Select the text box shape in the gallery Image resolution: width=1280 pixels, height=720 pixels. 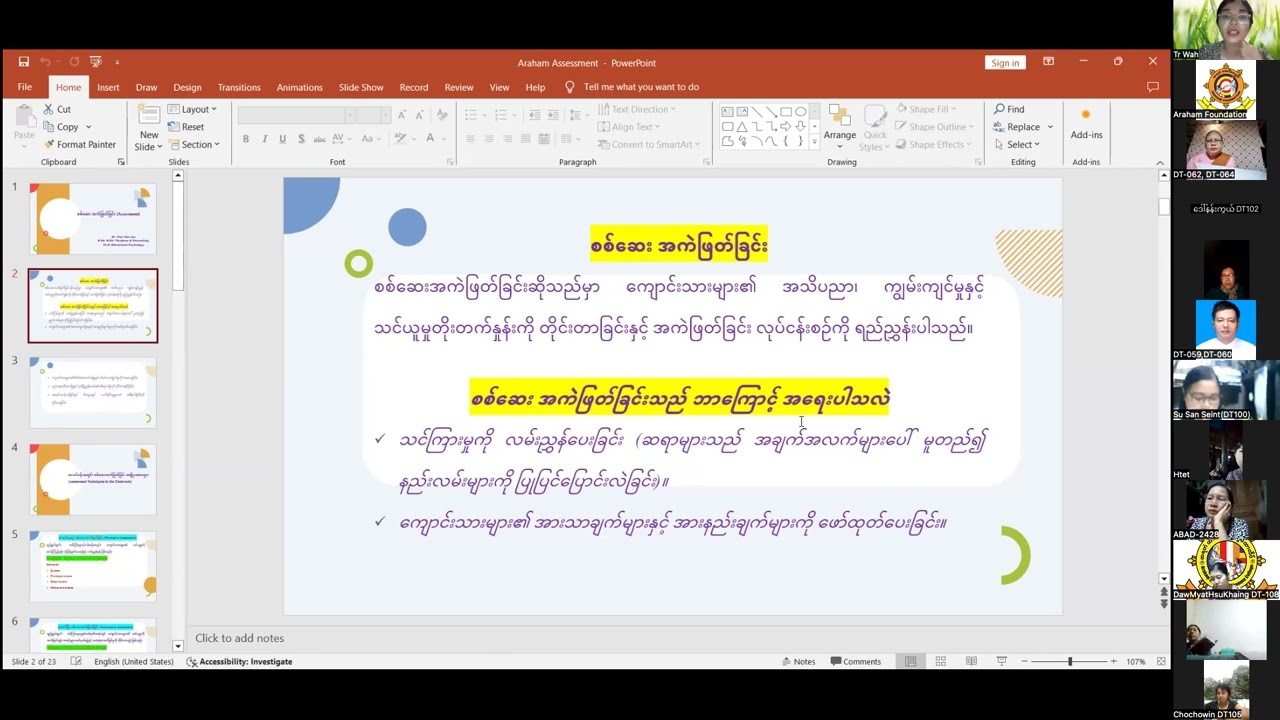pyautogui.click(x=727, y=111)
